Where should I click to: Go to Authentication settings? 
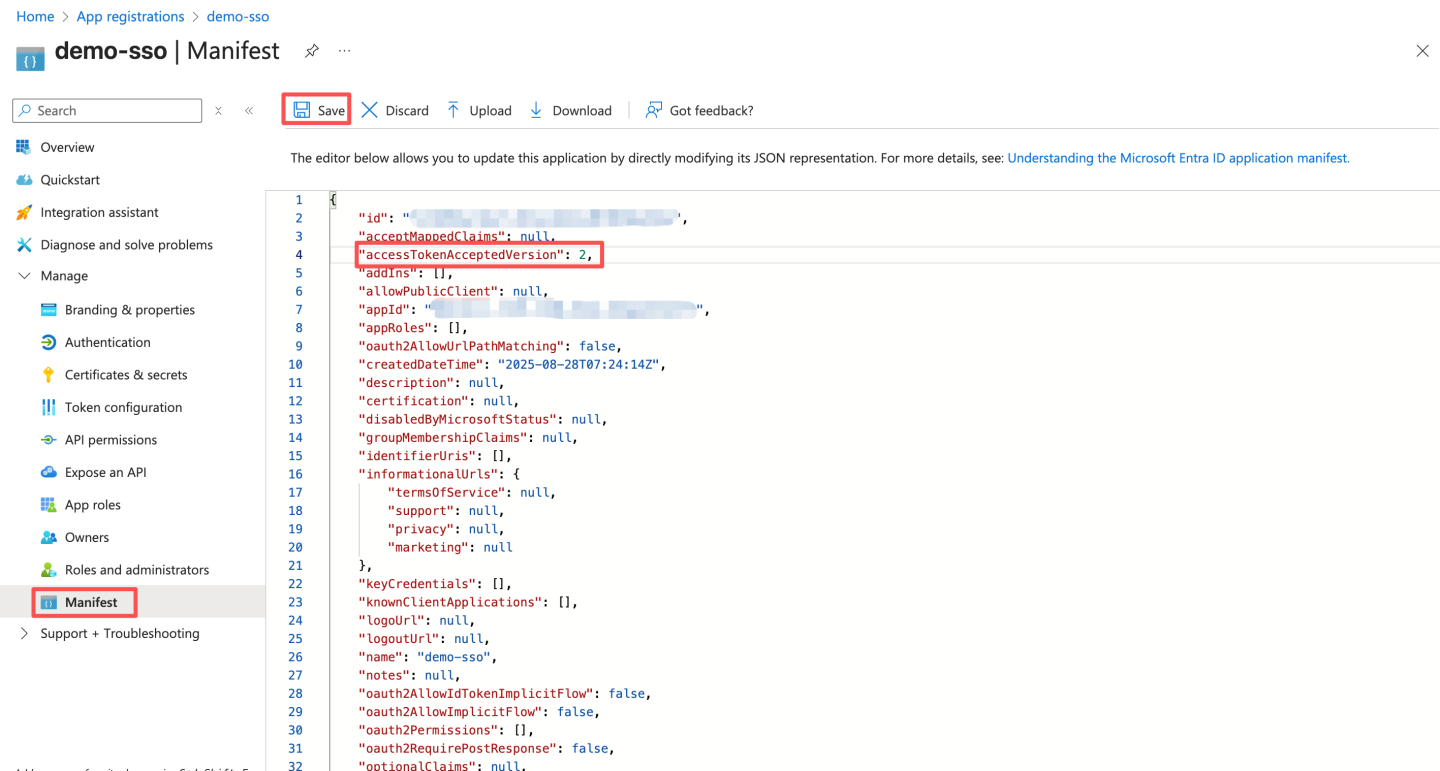click(x=107, y=342)
